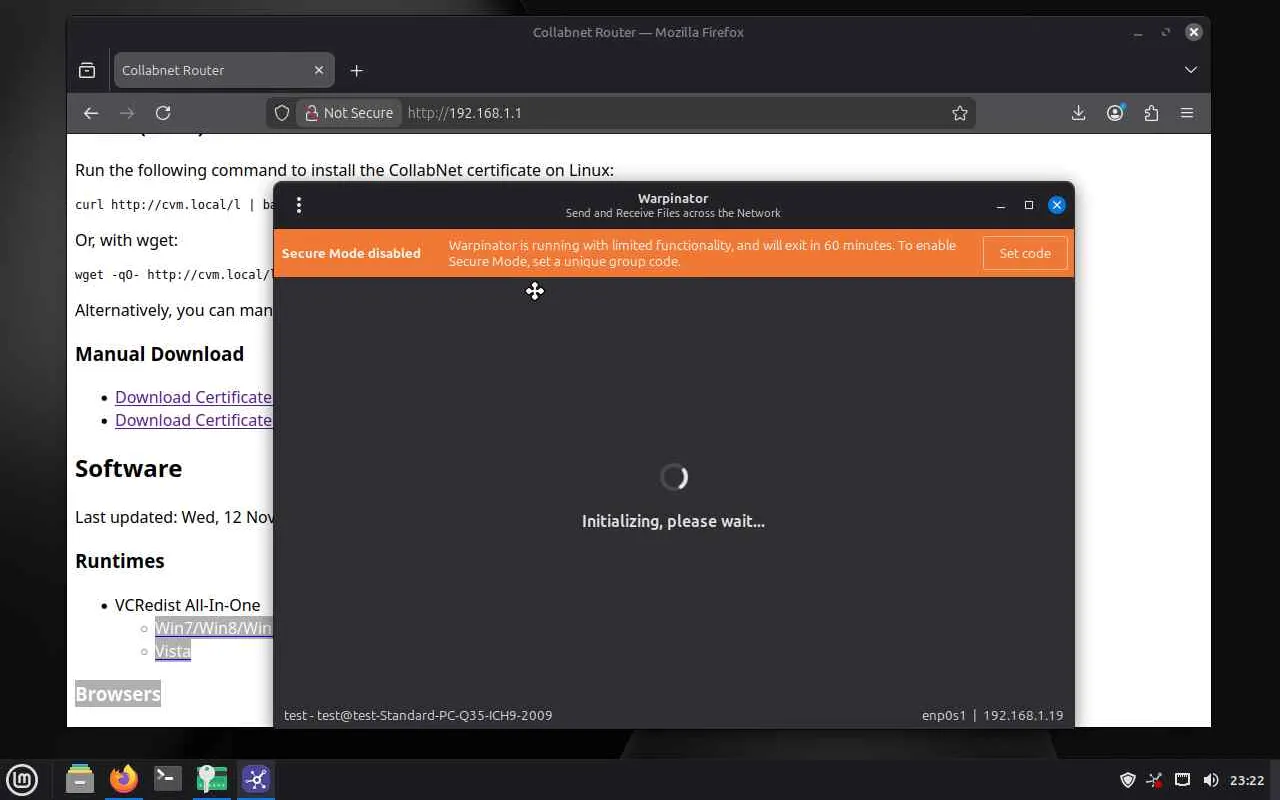
Task: Minimize the Firefox window
Action: [1138, 32]
